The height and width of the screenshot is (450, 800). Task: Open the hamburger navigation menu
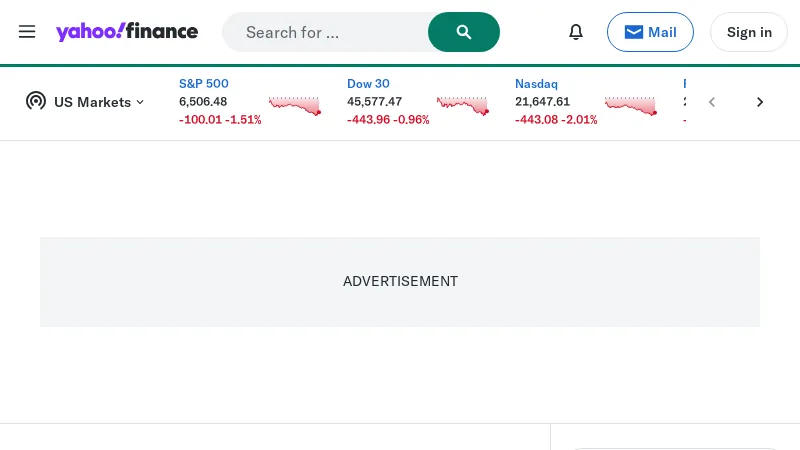(x=27, y=32)
